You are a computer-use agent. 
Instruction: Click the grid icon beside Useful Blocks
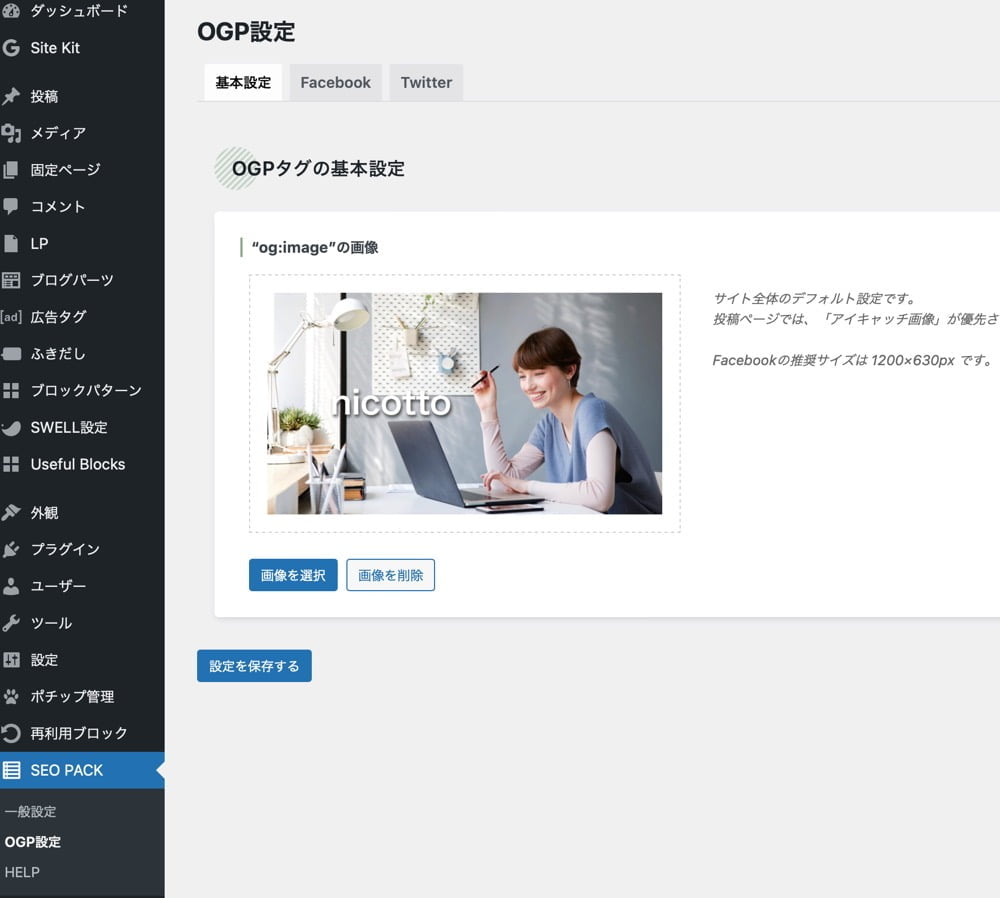tap(11, 464)
